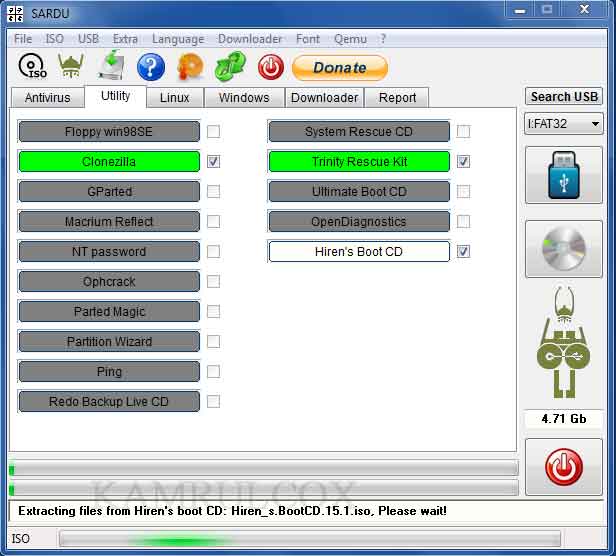Click the upper extraction progress bar

click(264, 468)
